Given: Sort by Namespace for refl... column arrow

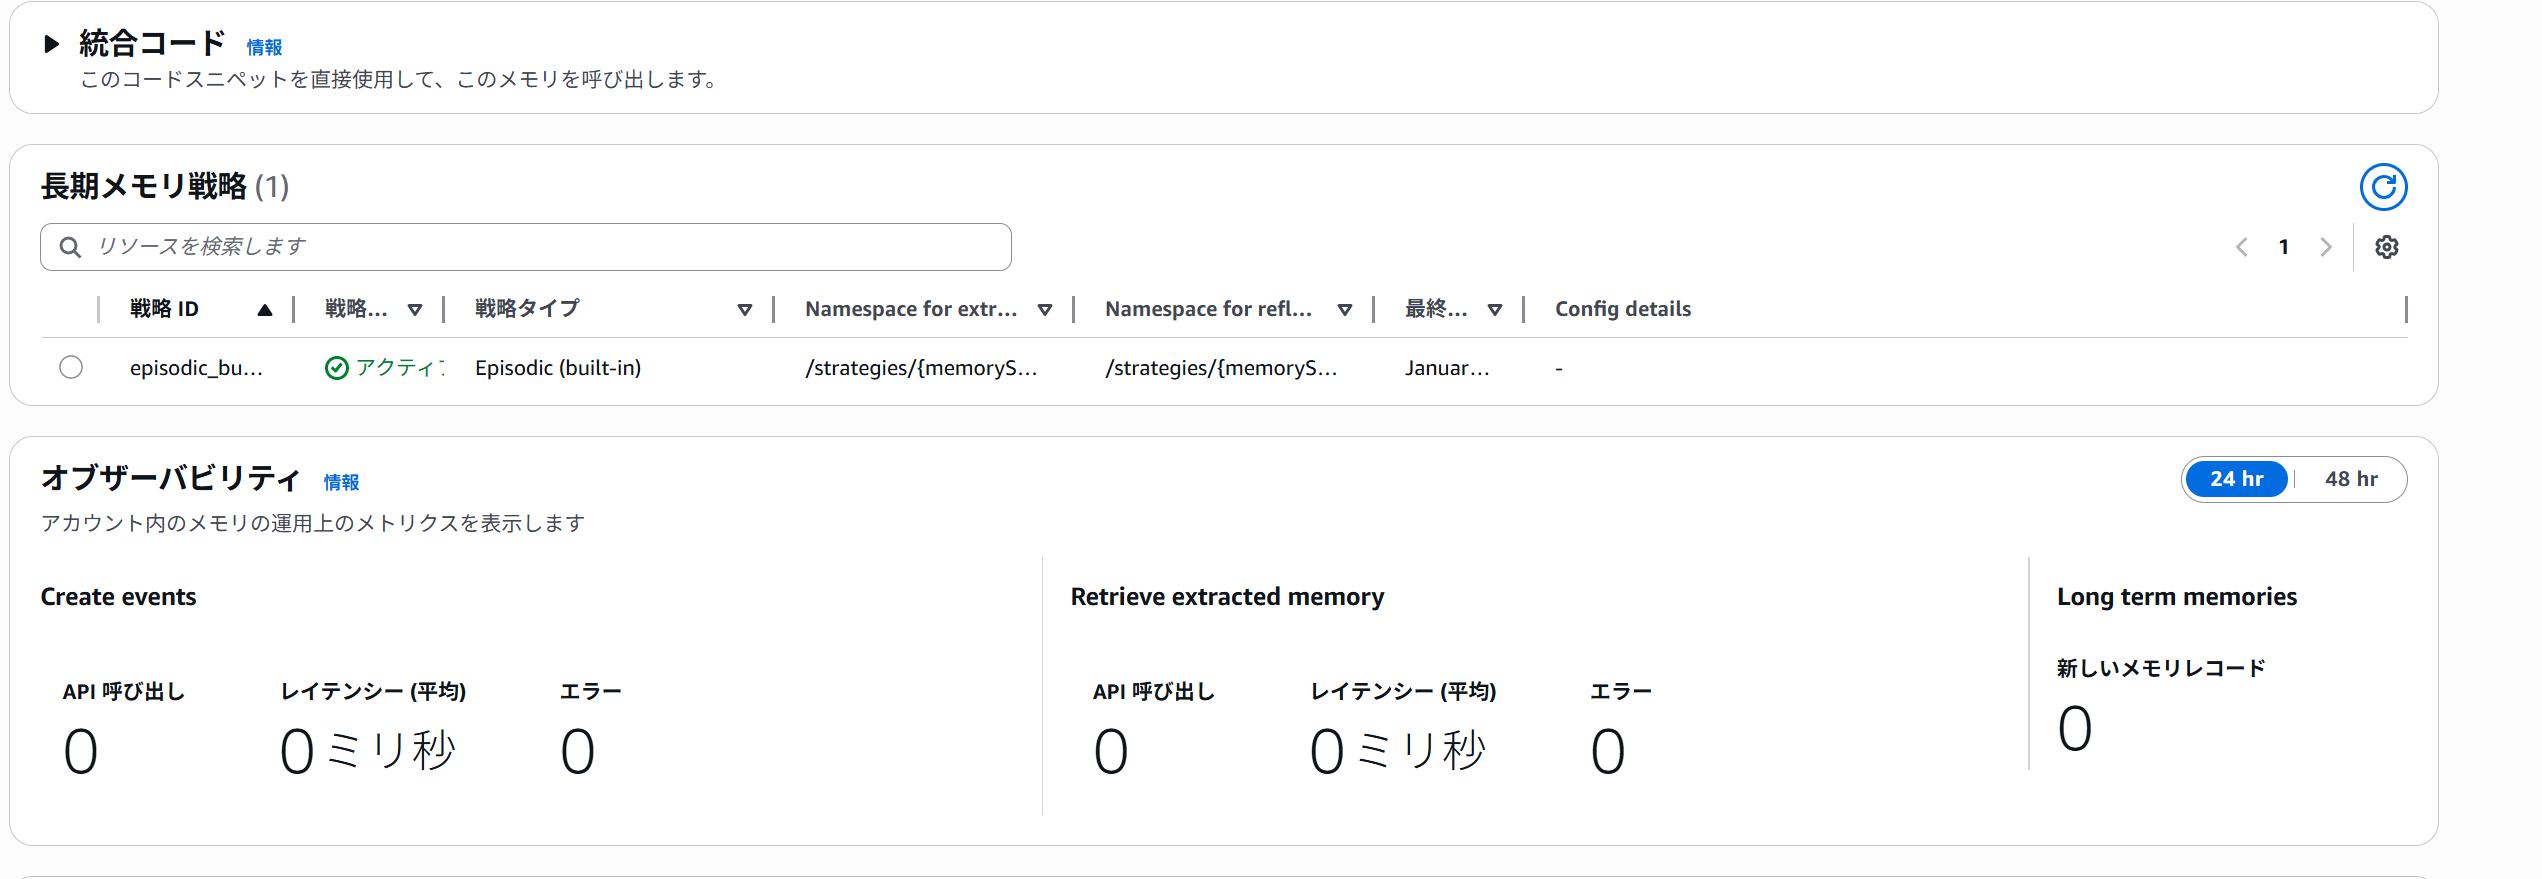Looking at the screenshot, I should (x=1344, y=310).
